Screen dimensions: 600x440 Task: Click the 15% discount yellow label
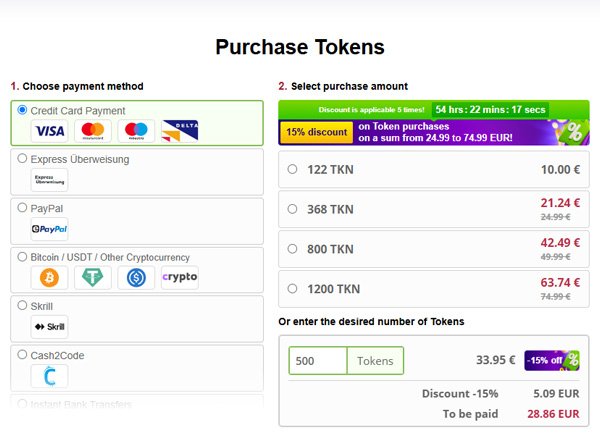click(x=316, y=132)
